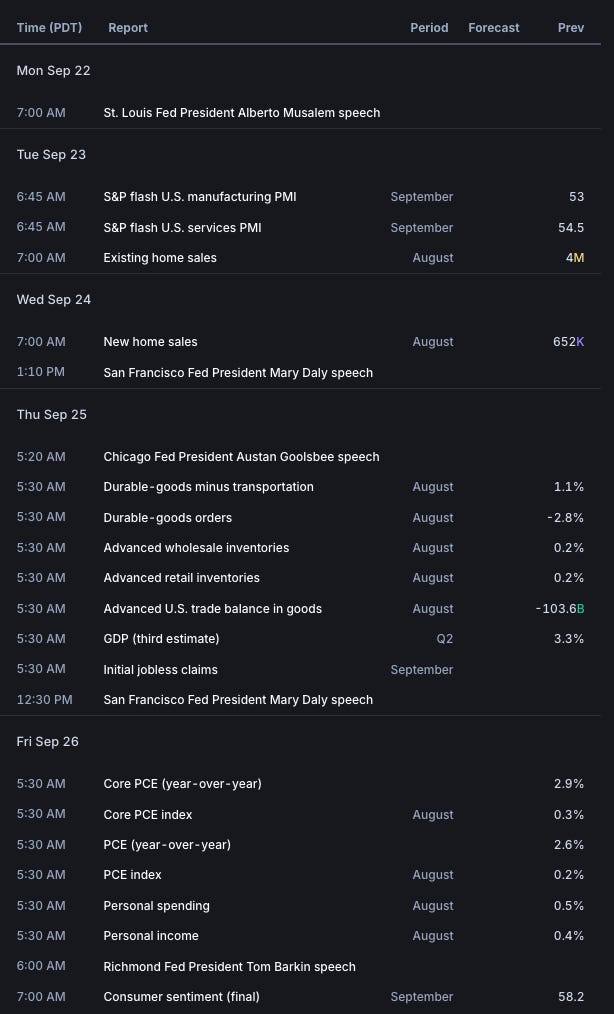The image size is (614, 1014).
Task: Select the Prev column header
Action: [x=570, y=28]
